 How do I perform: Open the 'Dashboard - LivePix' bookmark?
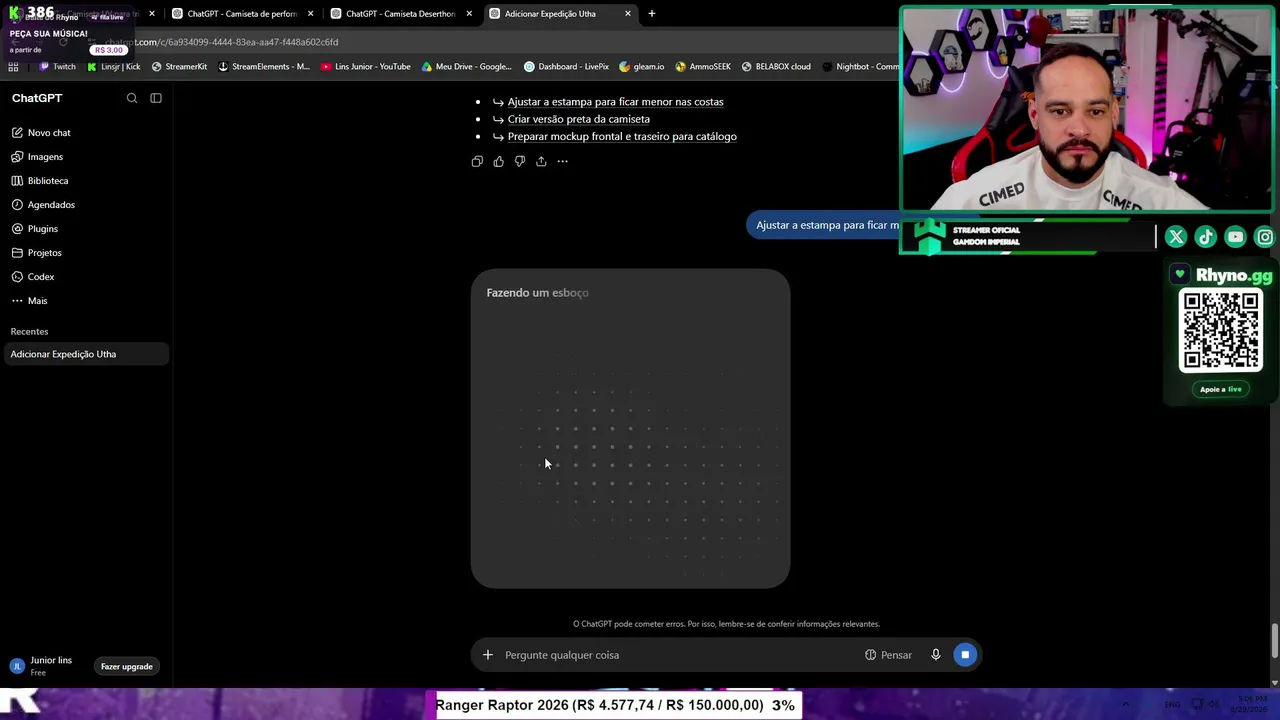point(566,67)
